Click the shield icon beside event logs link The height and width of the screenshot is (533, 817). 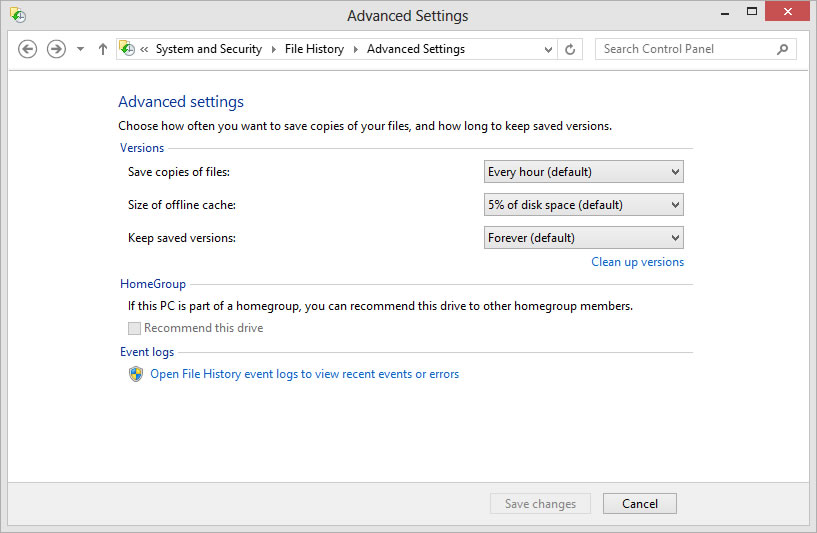pyautogui.click(x=136, y=374)
